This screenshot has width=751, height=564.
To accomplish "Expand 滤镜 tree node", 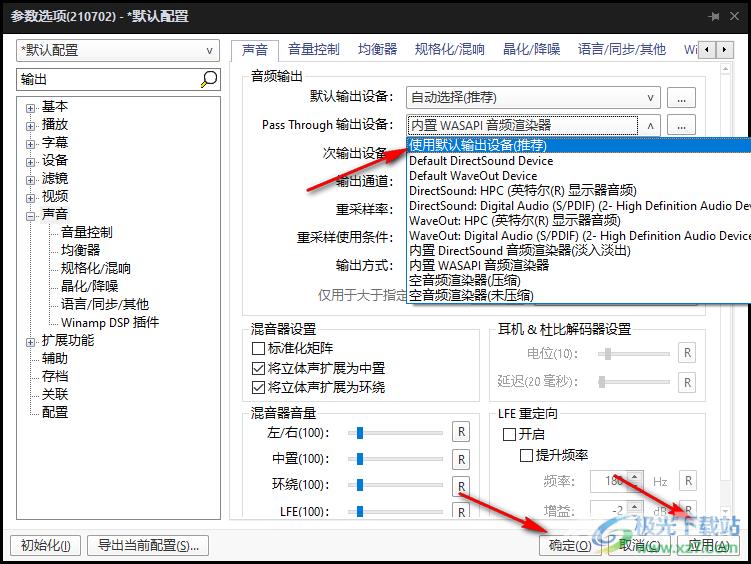I will coord(30,180).
